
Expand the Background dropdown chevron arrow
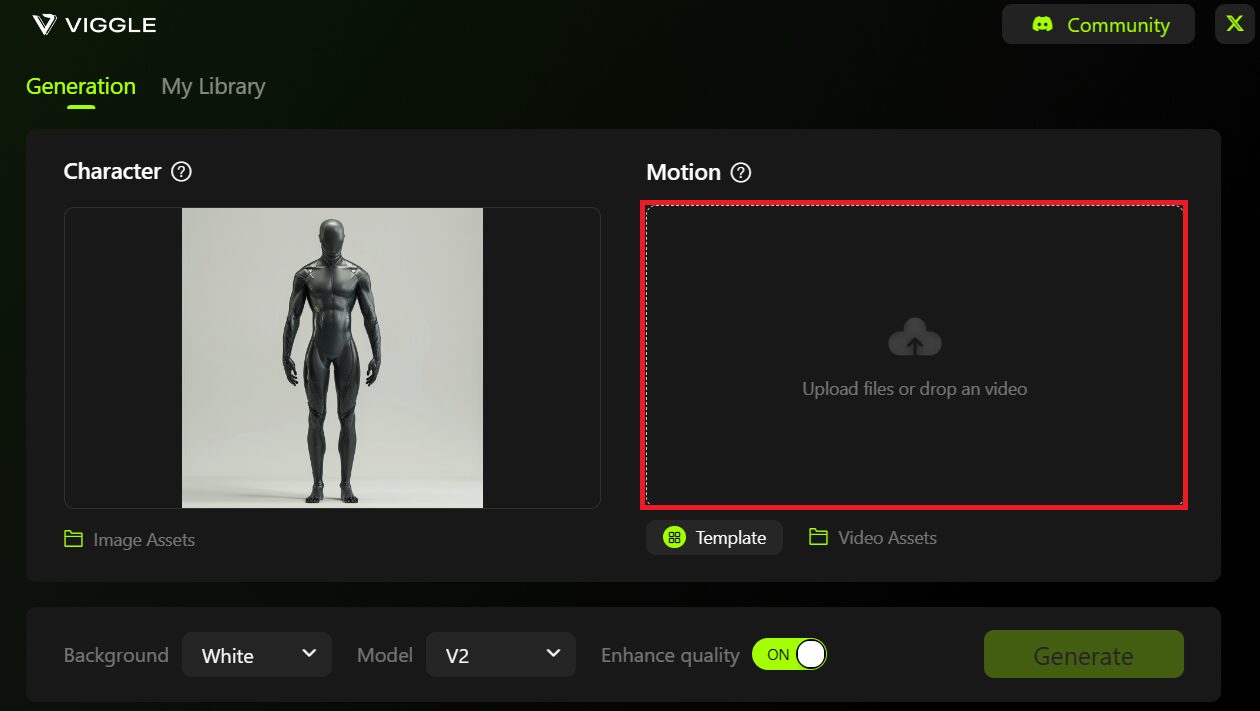[309, 654]
